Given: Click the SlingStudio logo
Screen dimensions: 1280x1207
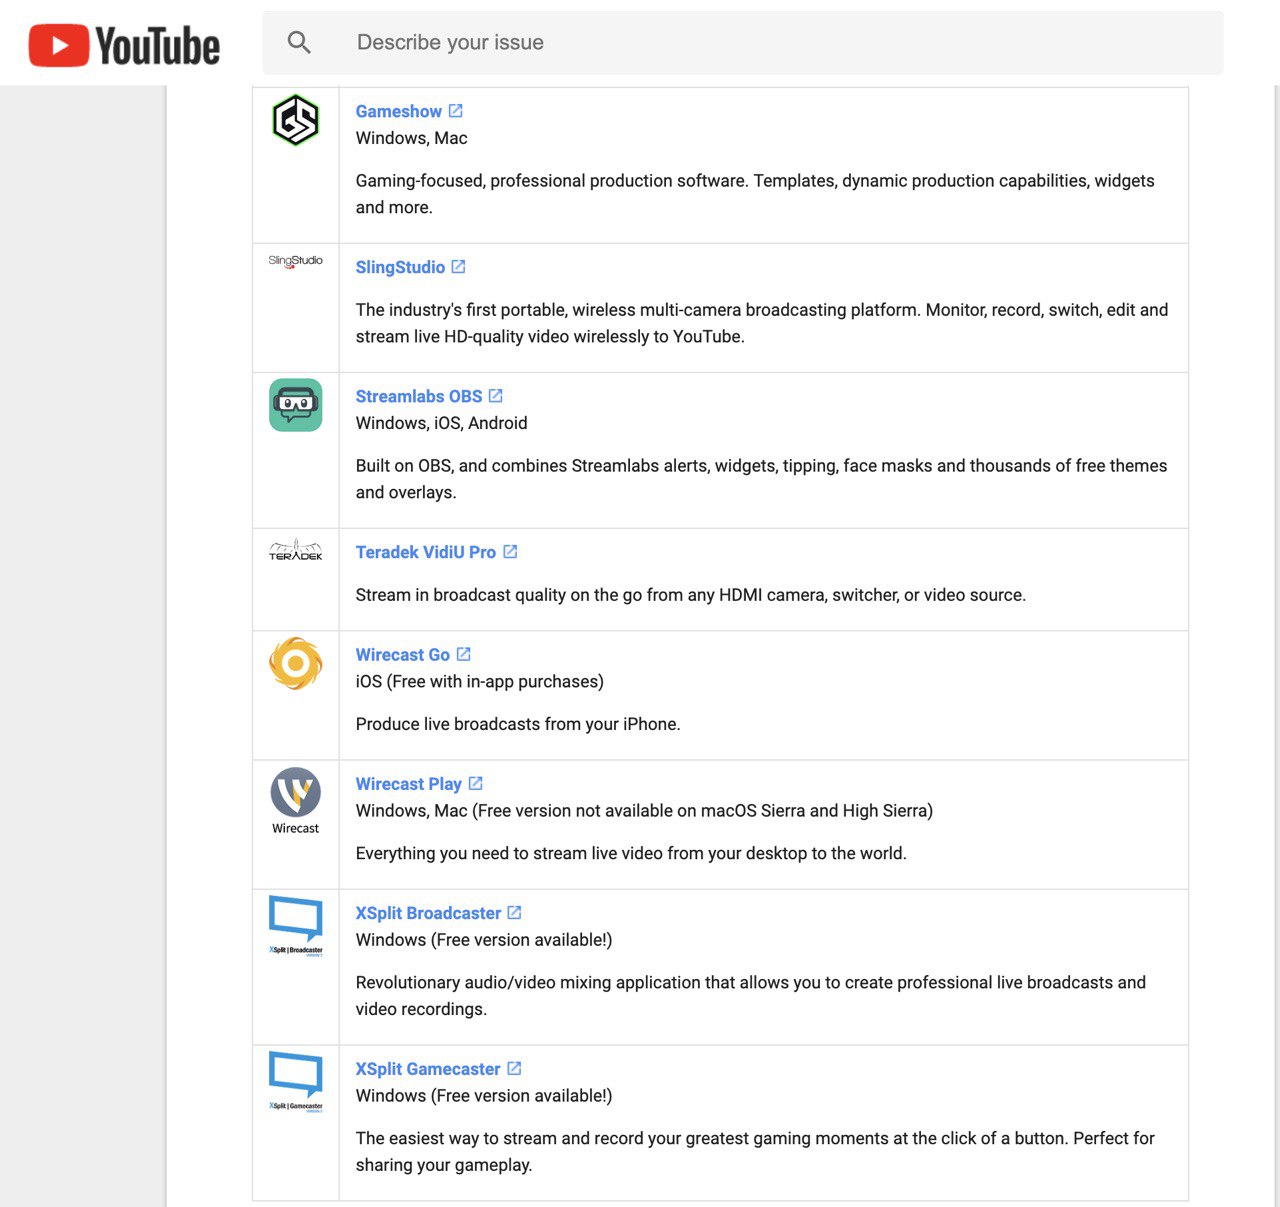Looking at the screenshot, I should point(295,261).
